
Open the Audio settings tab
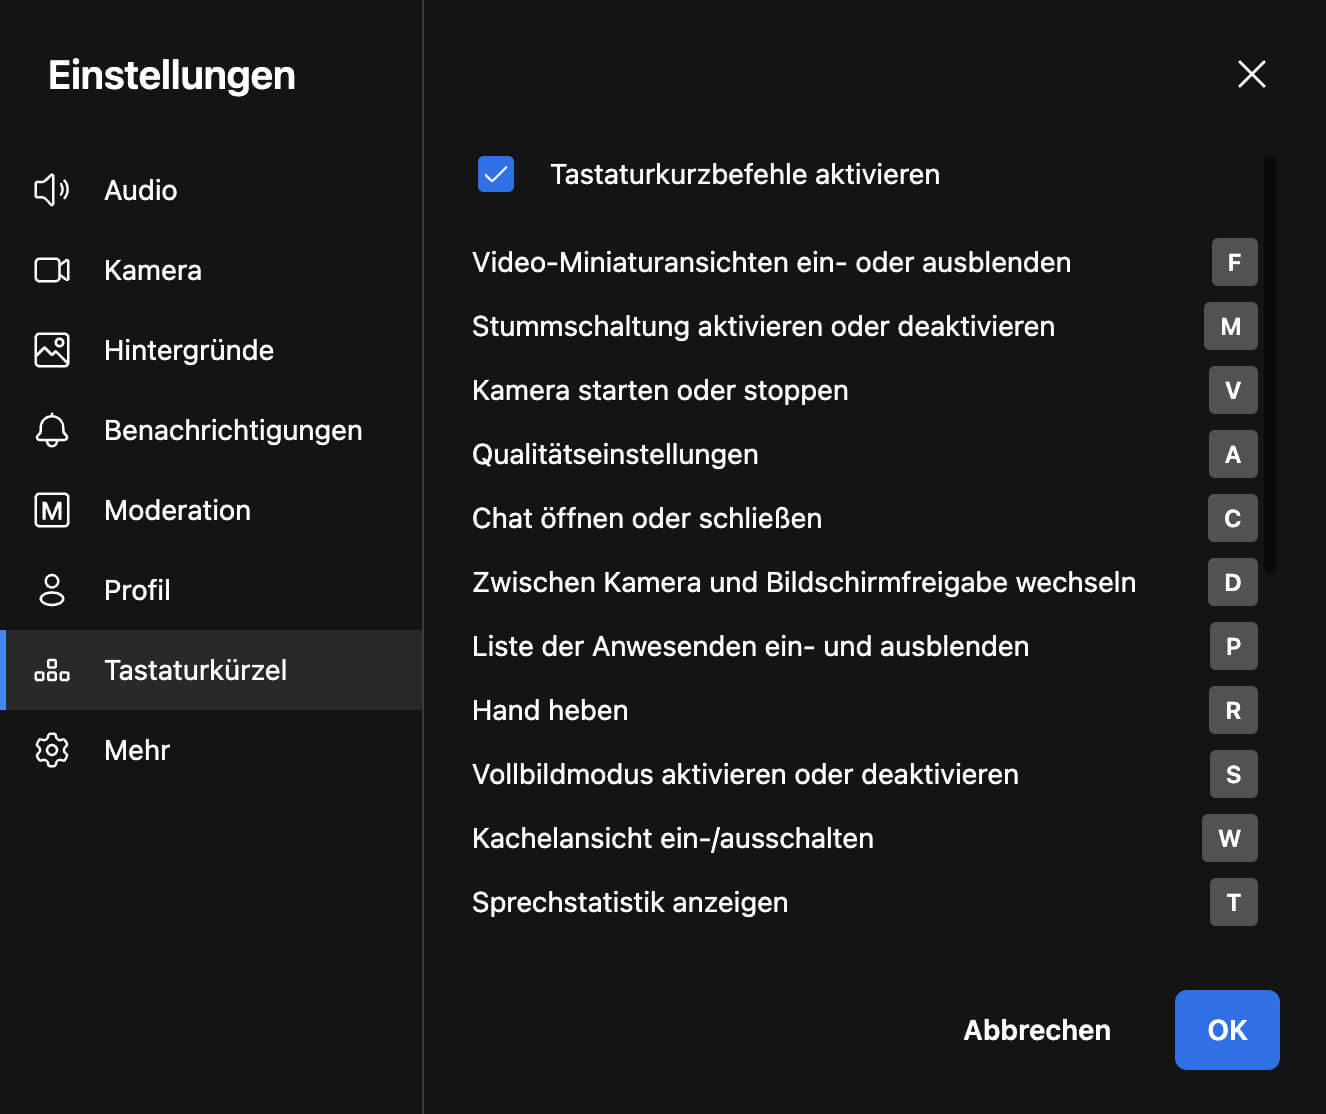[140, 190]
